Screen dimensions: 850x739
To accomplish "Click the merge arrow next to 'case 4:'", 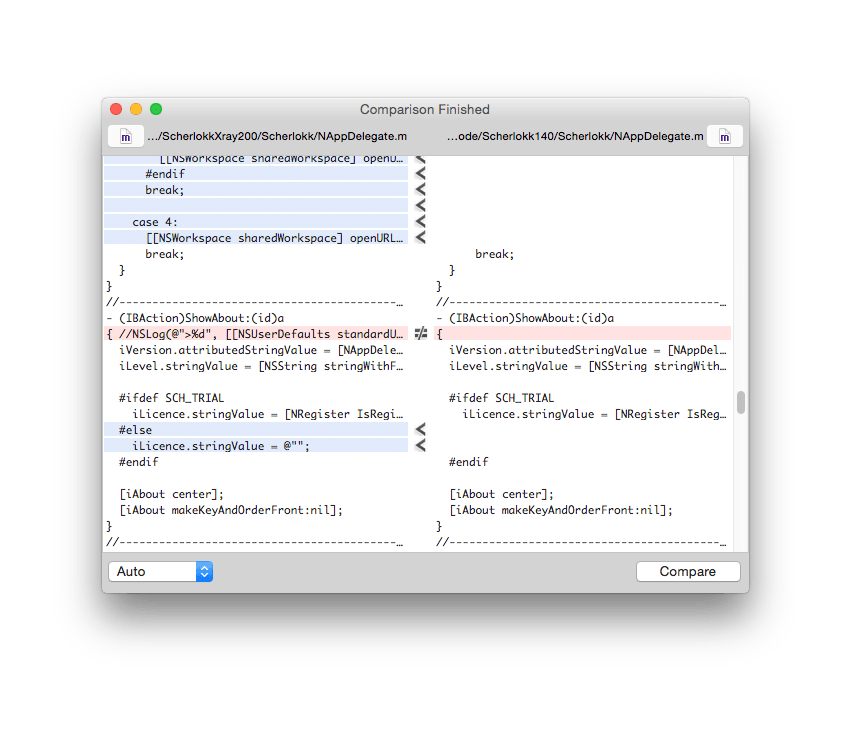I will click(x=421, y=222).
